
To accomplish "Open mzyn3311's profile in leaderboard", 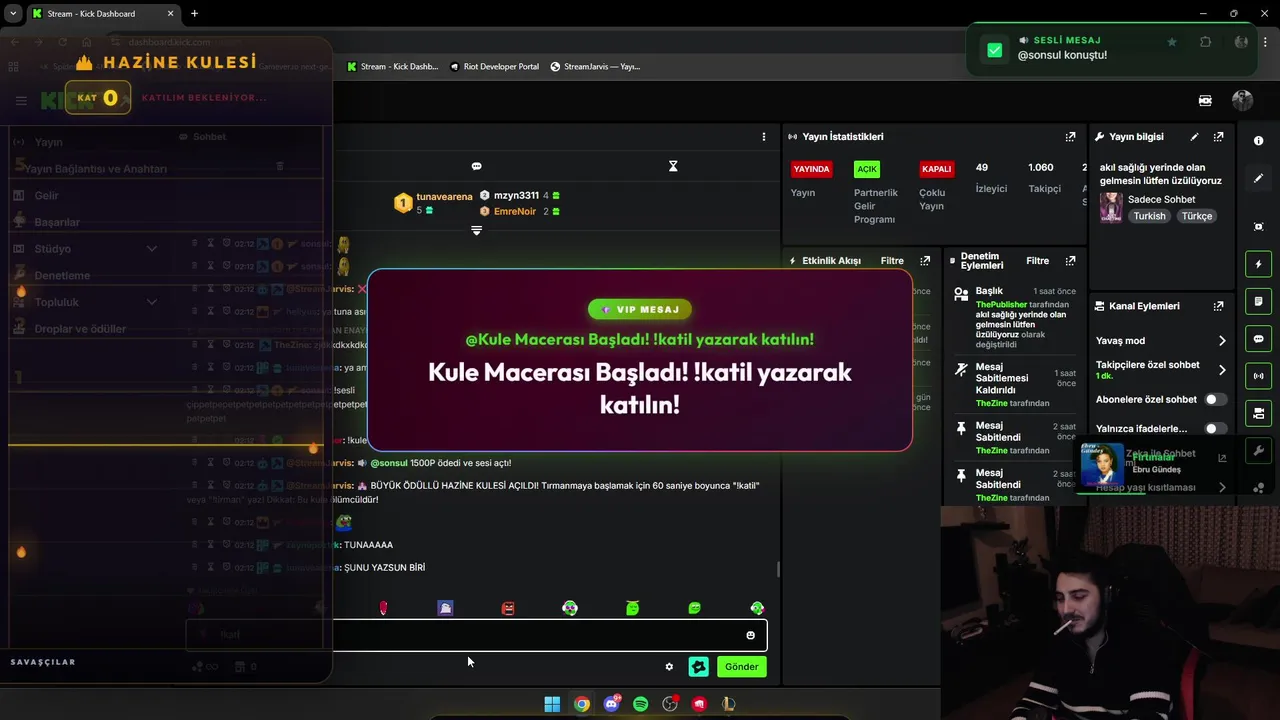I will (516, 196).
